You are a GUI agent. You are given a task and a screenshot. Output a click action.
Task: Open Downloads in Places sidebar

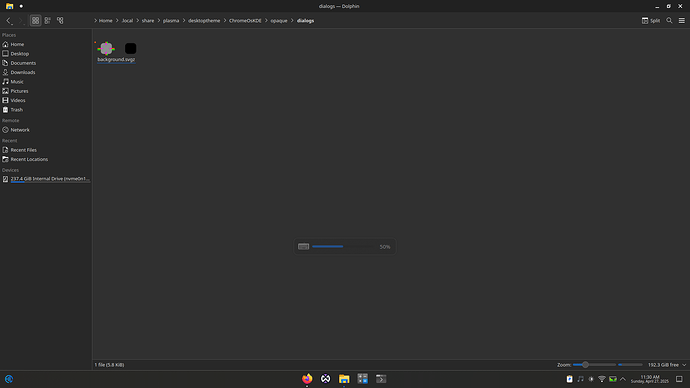pos(46,72)
